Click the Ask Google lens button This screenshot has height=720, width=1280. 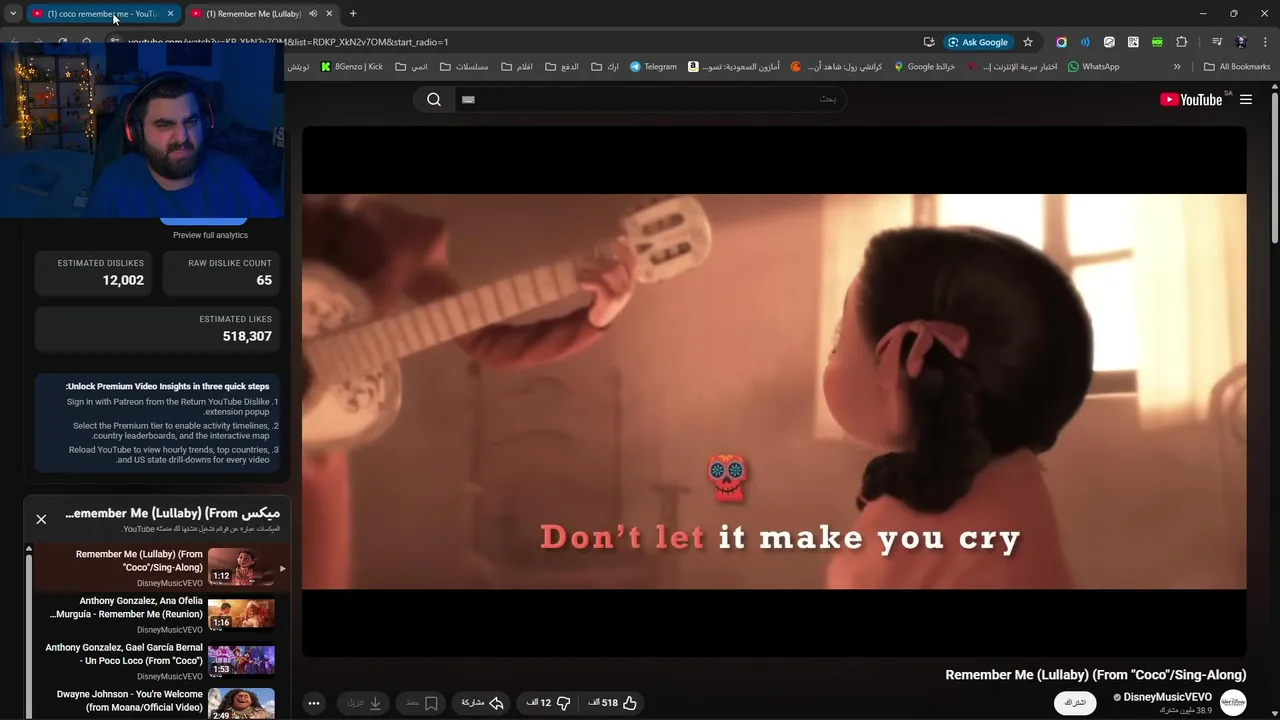978,42
